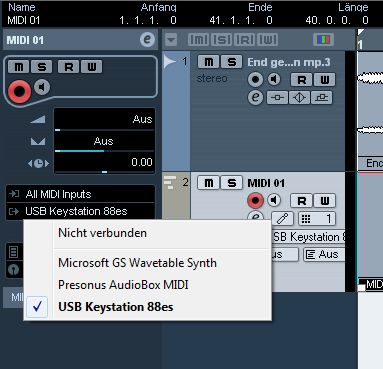The height and width of the screenshot is (369, 383).
Task: Toggle inspector record enable button
Action: [x=19, y=91]
